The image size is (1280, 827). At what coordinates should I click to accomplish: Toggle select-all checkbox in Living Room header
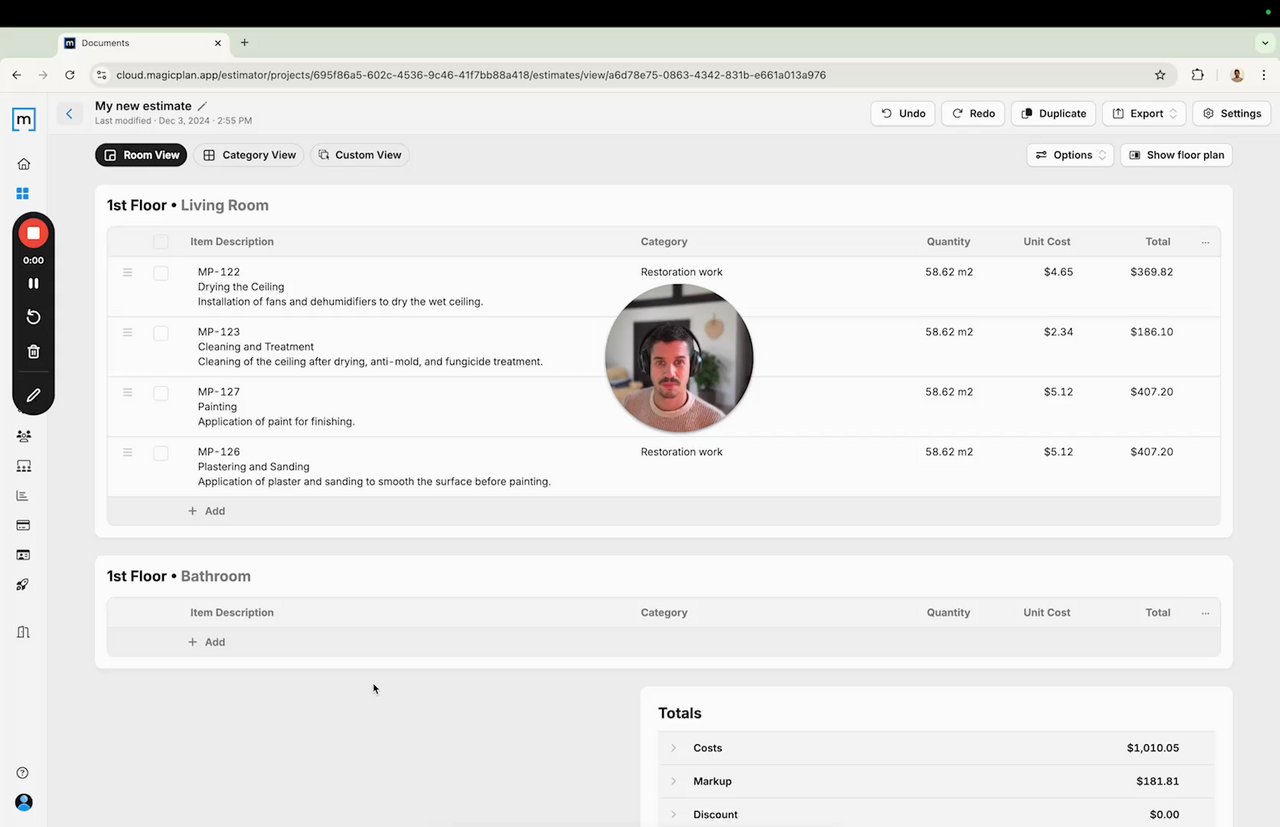coord(161,242)
